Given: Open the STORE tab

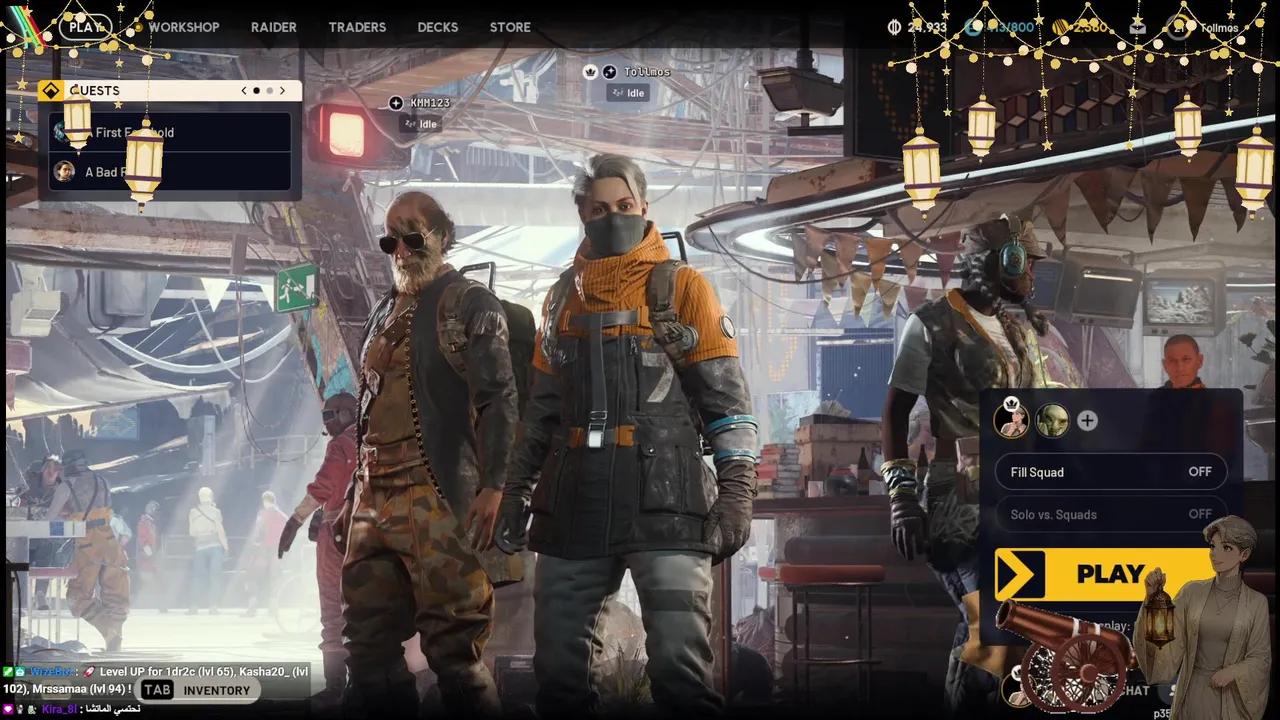Looking at the screenshot, I should pyautogui.click(x=510, y=27).
